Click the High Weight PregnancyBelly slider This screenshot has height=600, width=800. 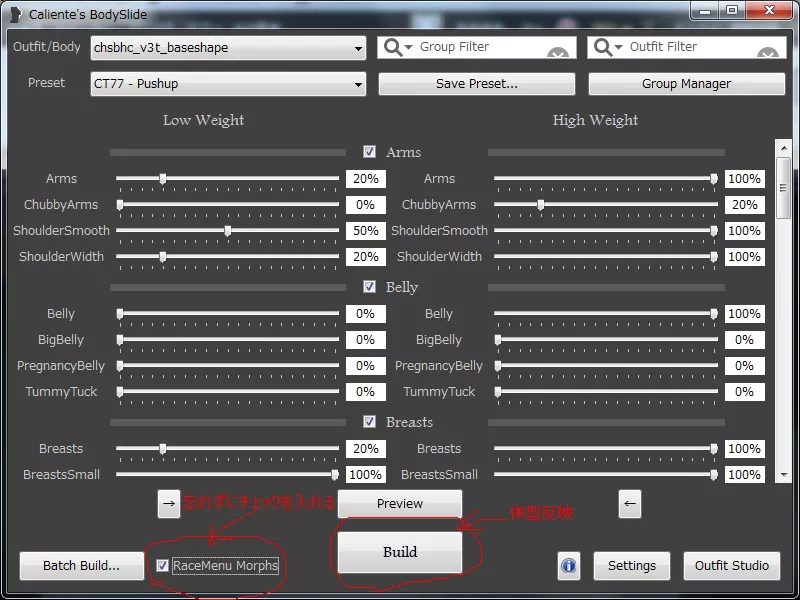606,365
